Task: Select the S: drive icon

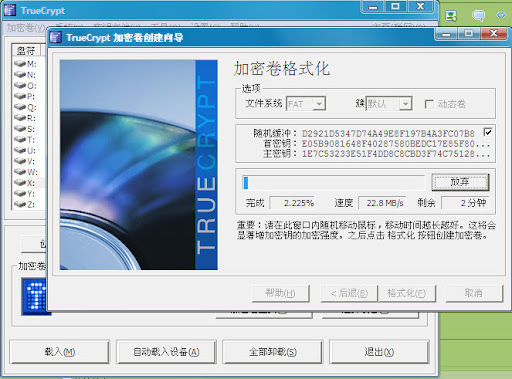Action: click(20, 129)
